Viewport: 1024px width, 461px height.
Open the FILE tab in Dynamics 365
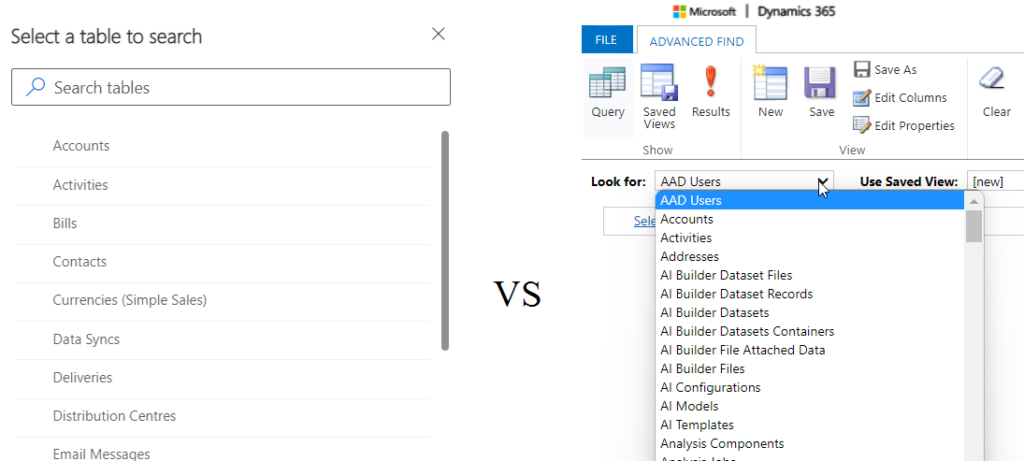click(607, 40)
